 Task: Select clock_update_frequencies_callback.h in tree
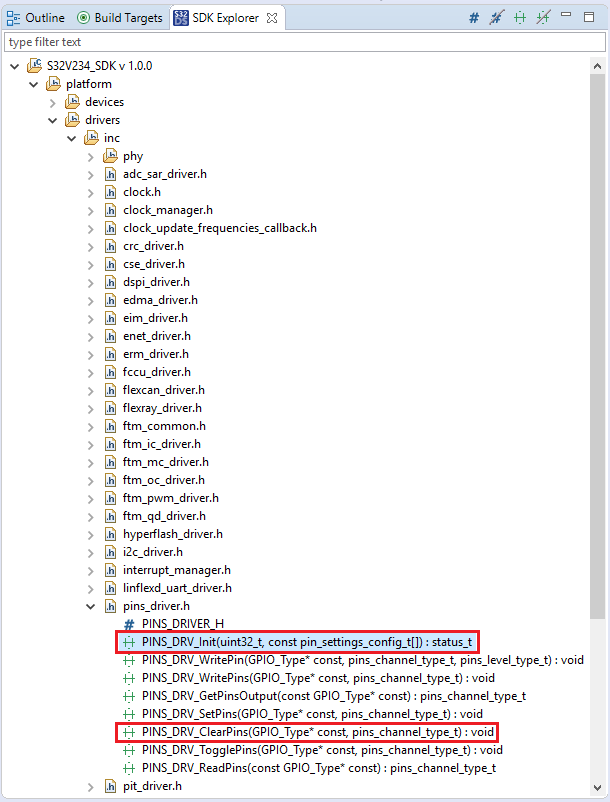tap(220, 228)
